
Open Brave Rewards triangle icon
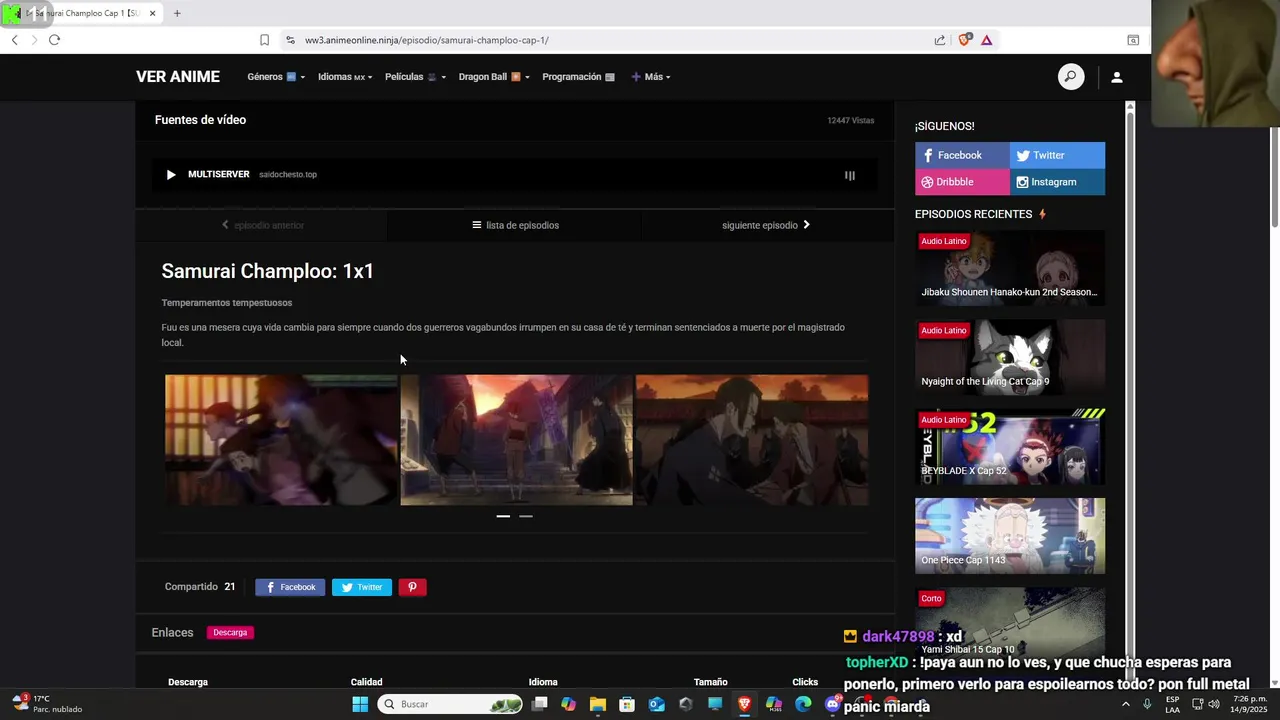[x=987, y=40]
